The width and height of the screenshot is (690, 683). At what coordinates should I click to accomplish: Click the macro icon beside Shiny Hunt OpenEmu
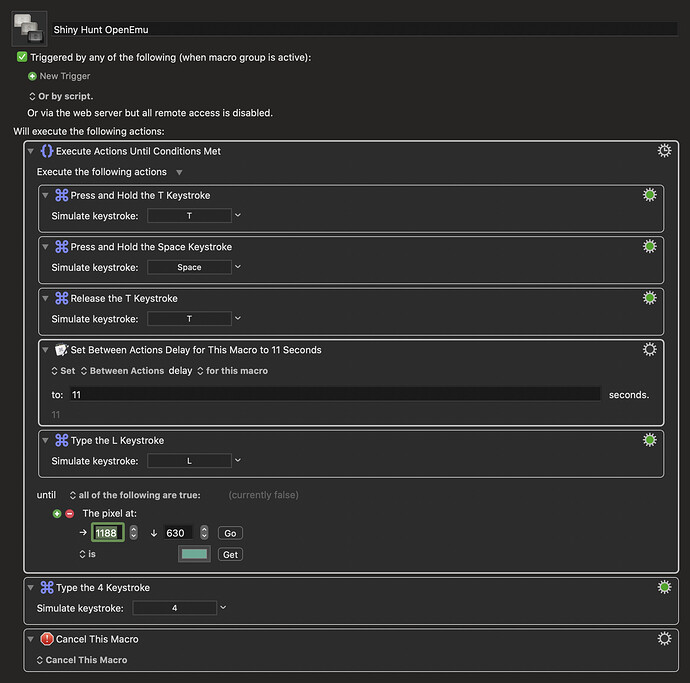tap(29, 29)
